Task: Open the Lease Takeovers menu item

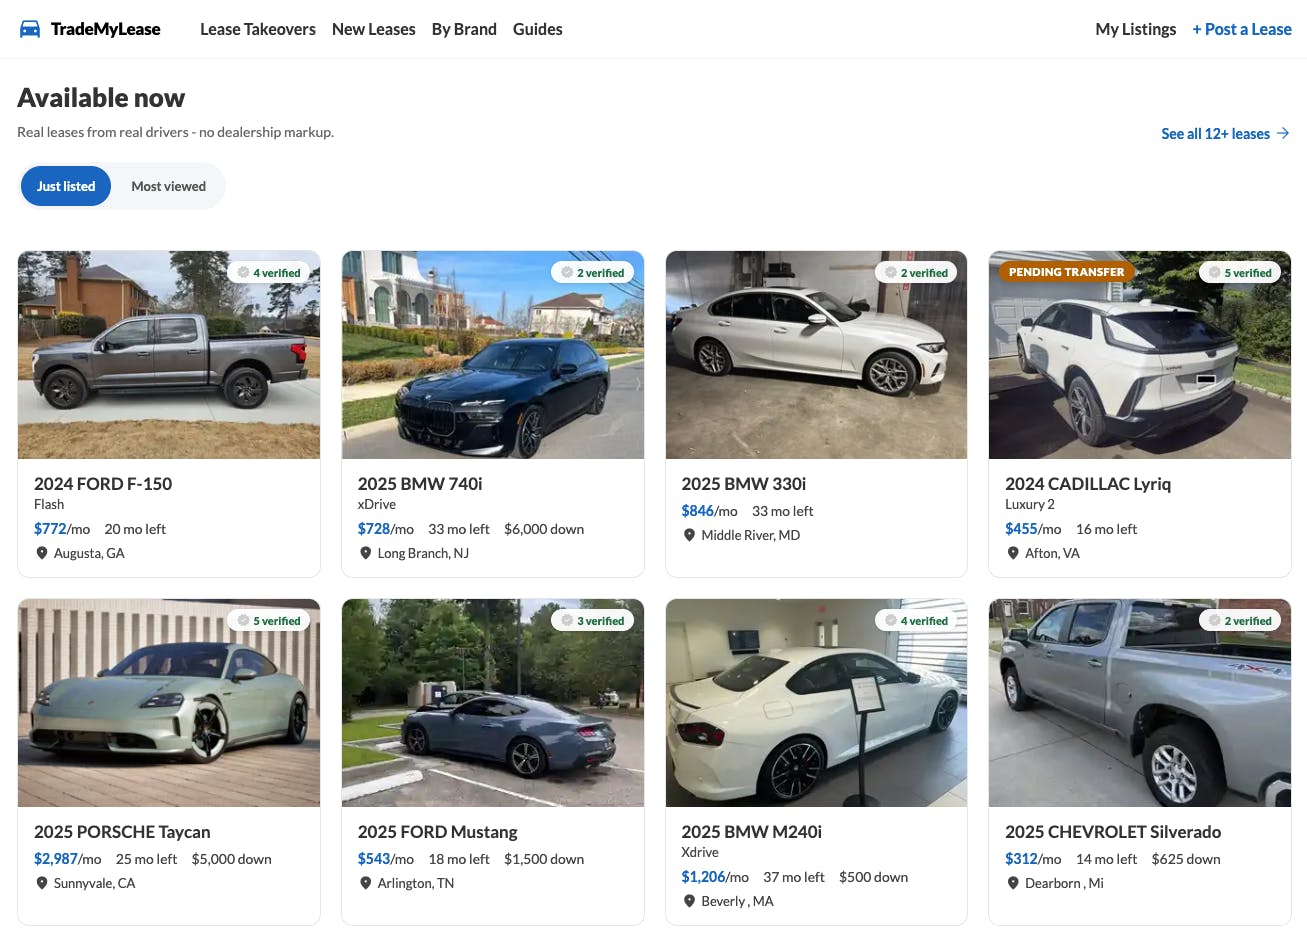Action: pyautogui.click(x=257, y=29)
